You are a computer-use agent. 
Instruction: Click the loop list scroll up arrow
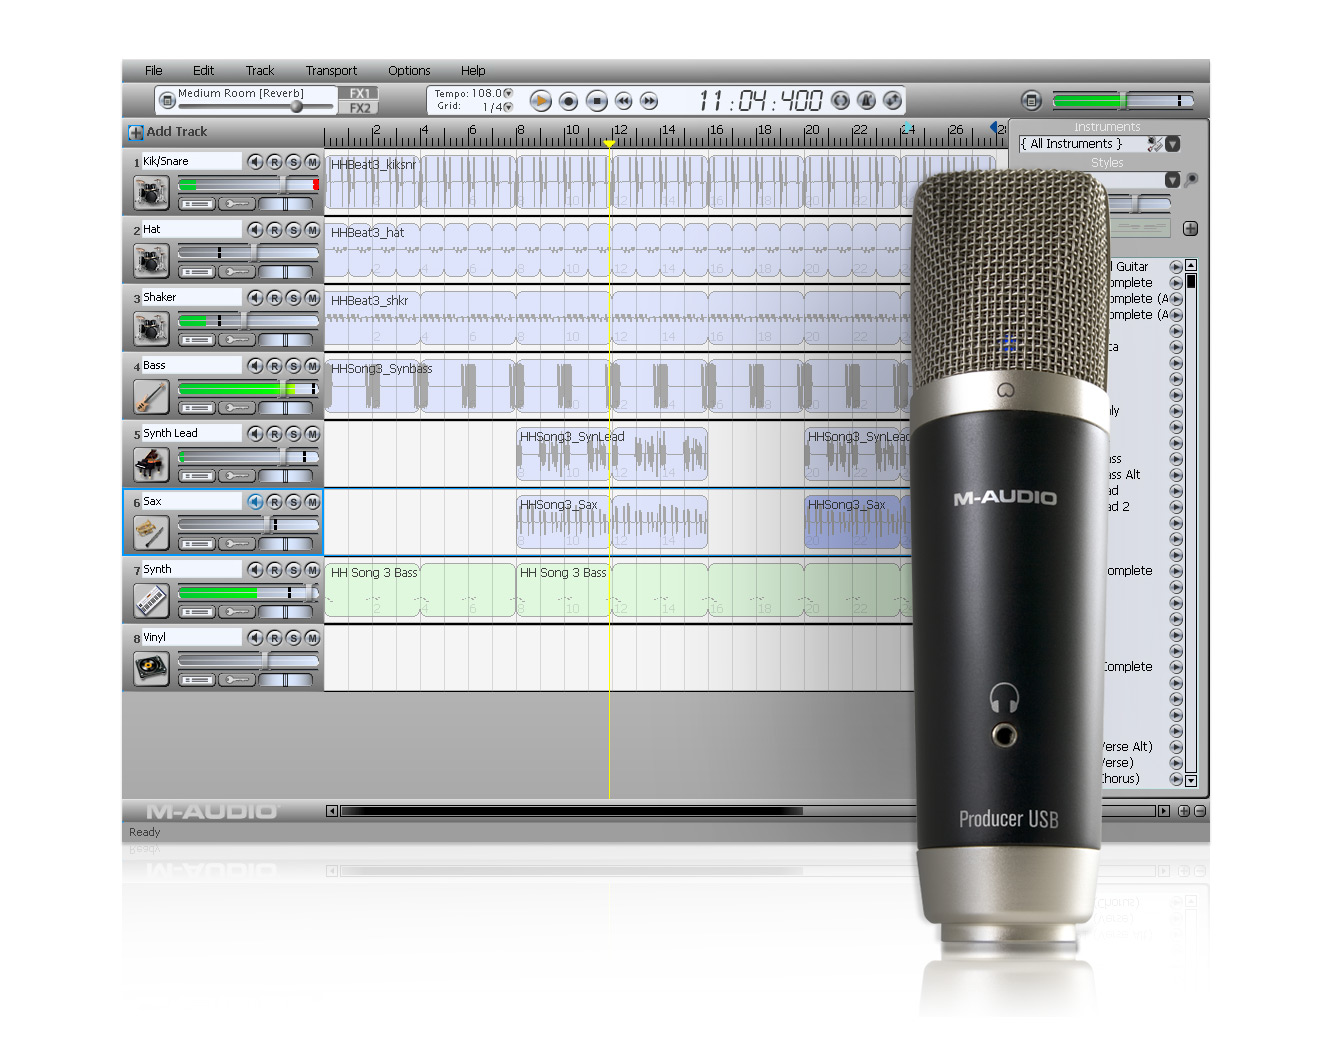(1191, 266)
